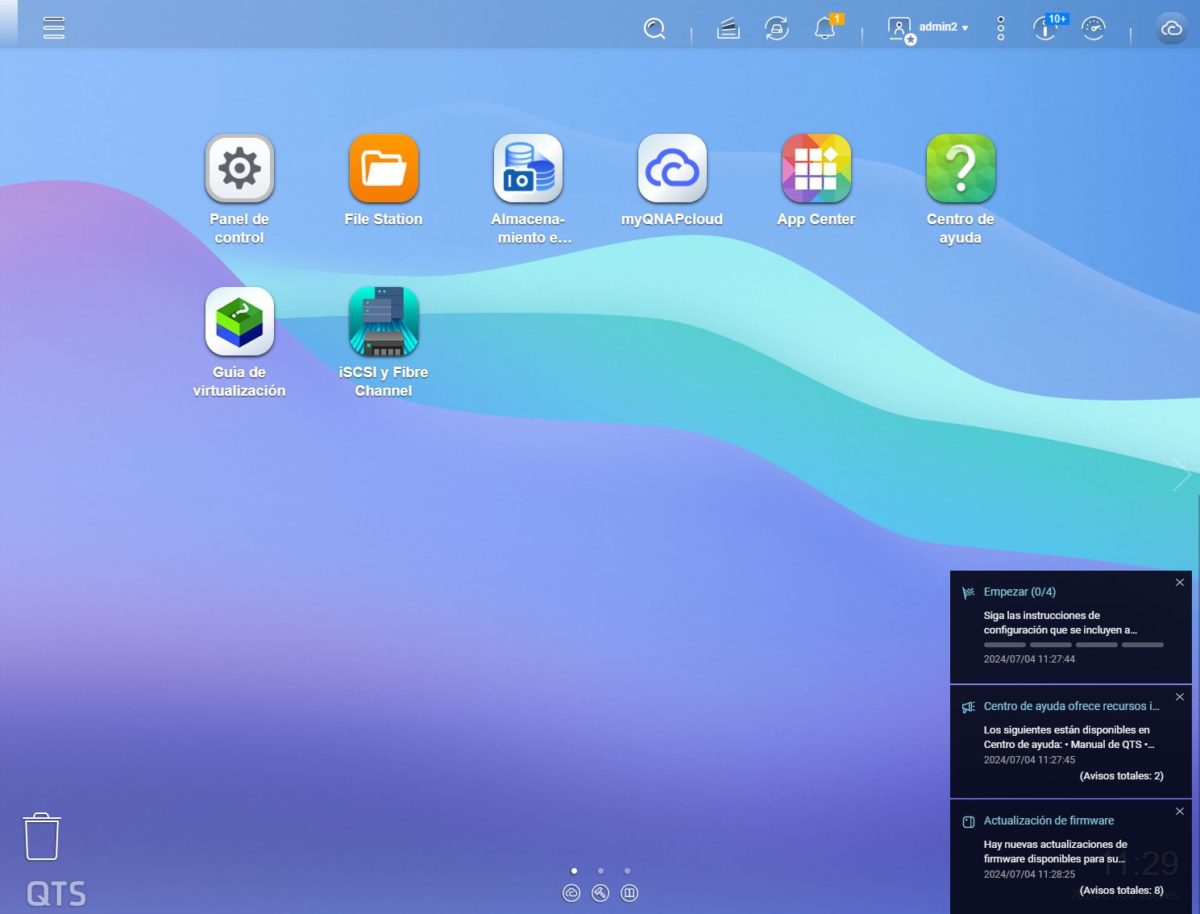
Task: Open the Empezar (0/4) notification title
Action: click(x=1019, y=592)
